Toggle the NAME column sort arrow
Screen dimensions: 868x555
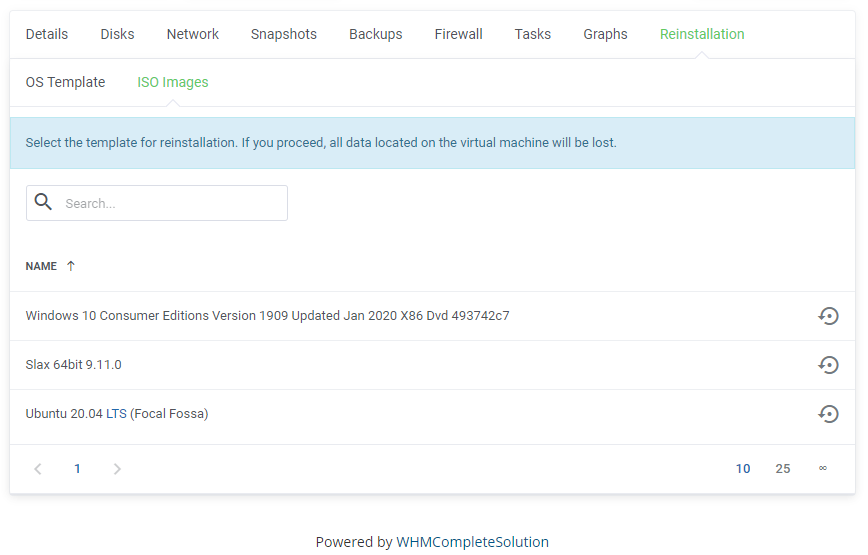(71, 266)
